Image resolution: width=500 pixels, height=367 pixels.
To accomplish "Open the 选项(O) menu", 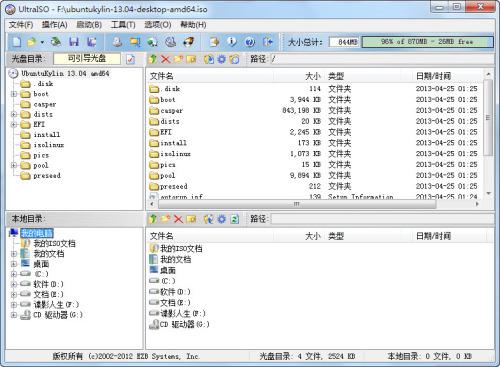I will pyautogui.click(x=158, y=25).
